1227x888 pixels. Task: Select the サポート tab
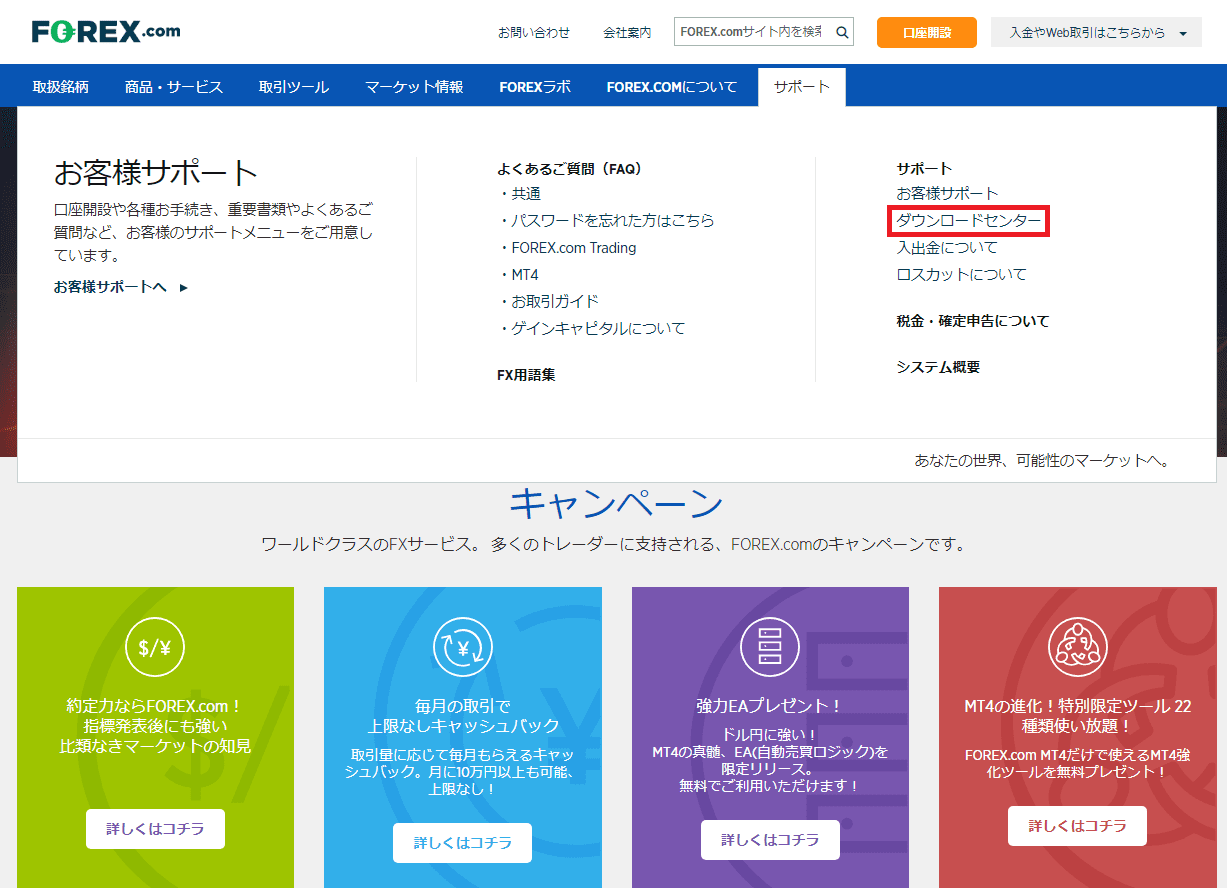pyautogui.click(x=801, y=87)
